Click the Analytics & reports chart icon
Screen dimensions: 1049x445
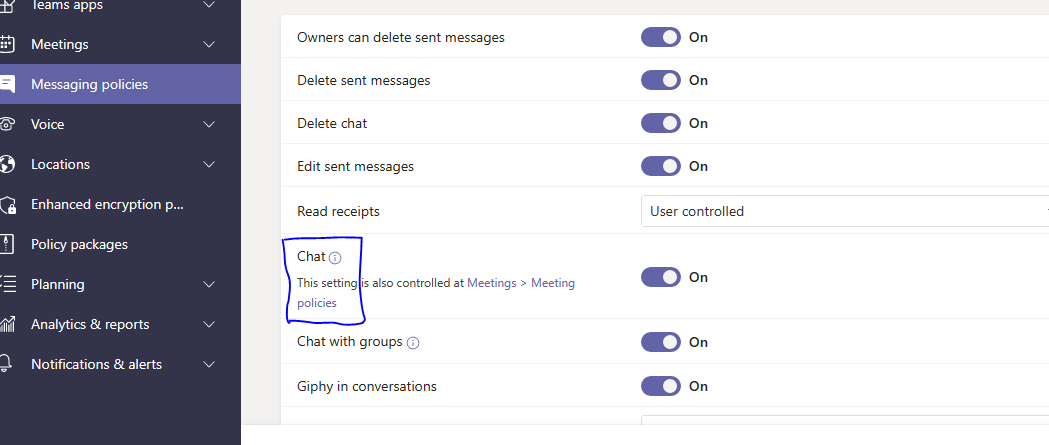click(7, 325)
